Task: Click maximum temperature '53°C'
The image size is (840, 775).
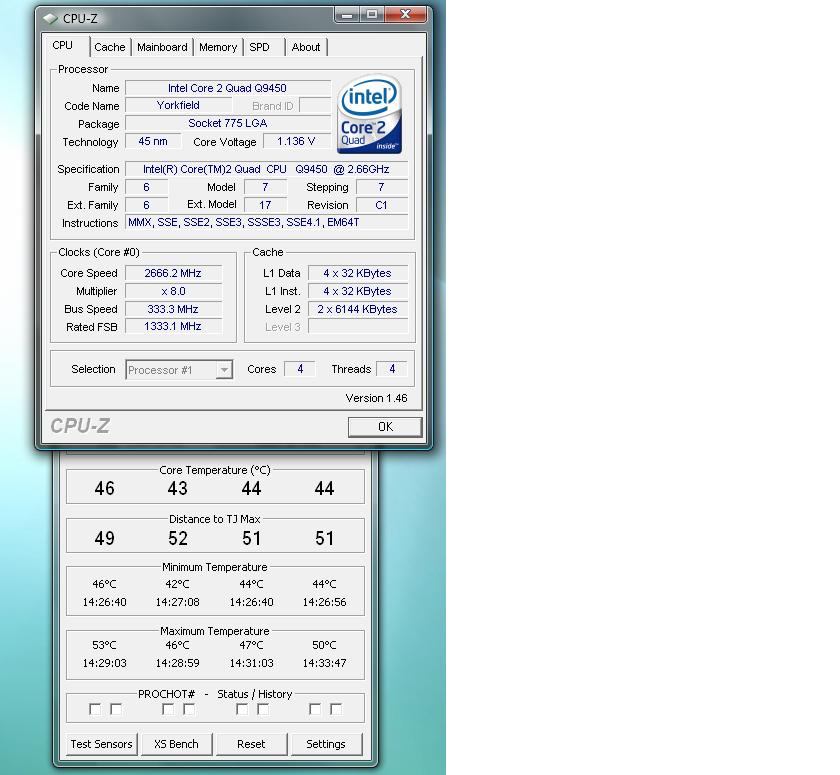Action: point(104,645)
